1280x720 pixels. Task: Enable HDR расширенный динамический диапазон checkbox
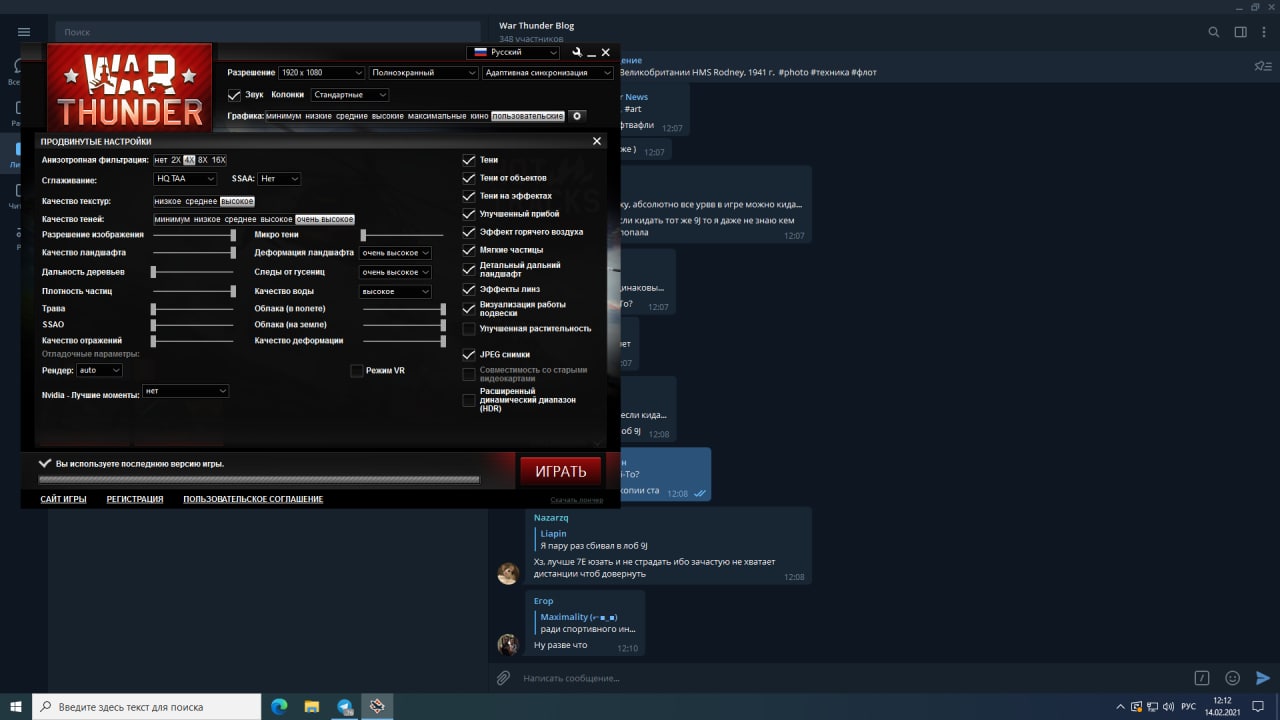tap(469, 400)
